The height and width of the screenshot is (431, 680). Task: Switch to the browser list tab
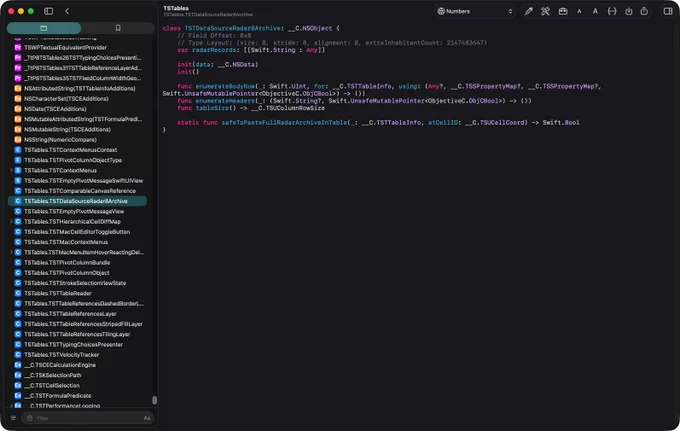(44, 28)
